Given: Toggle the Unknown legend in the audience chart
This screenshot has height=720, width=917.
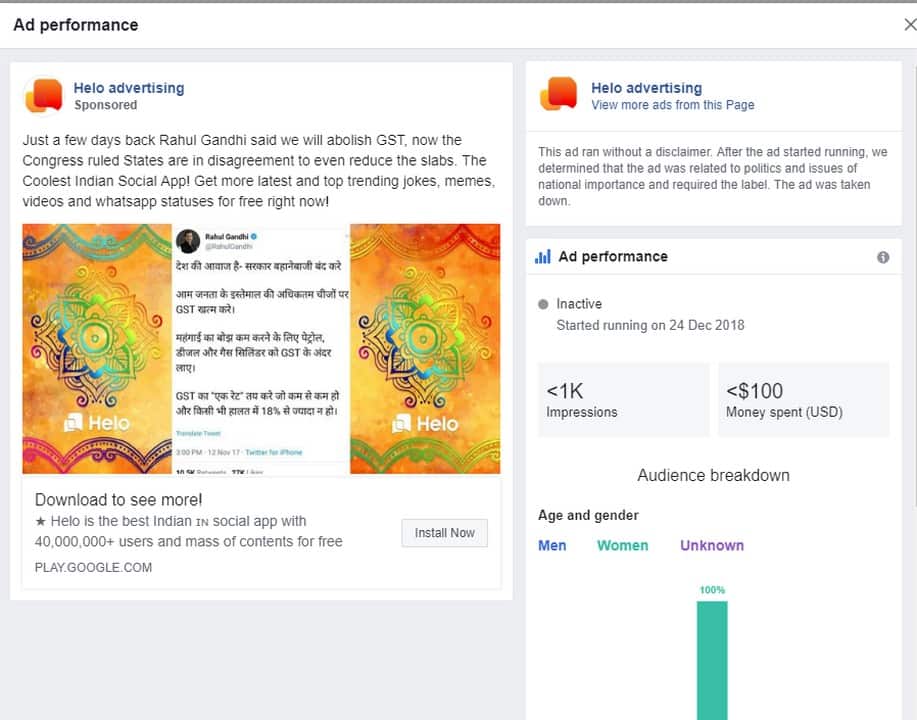Looking at the screenshot, I should [711, 545].
